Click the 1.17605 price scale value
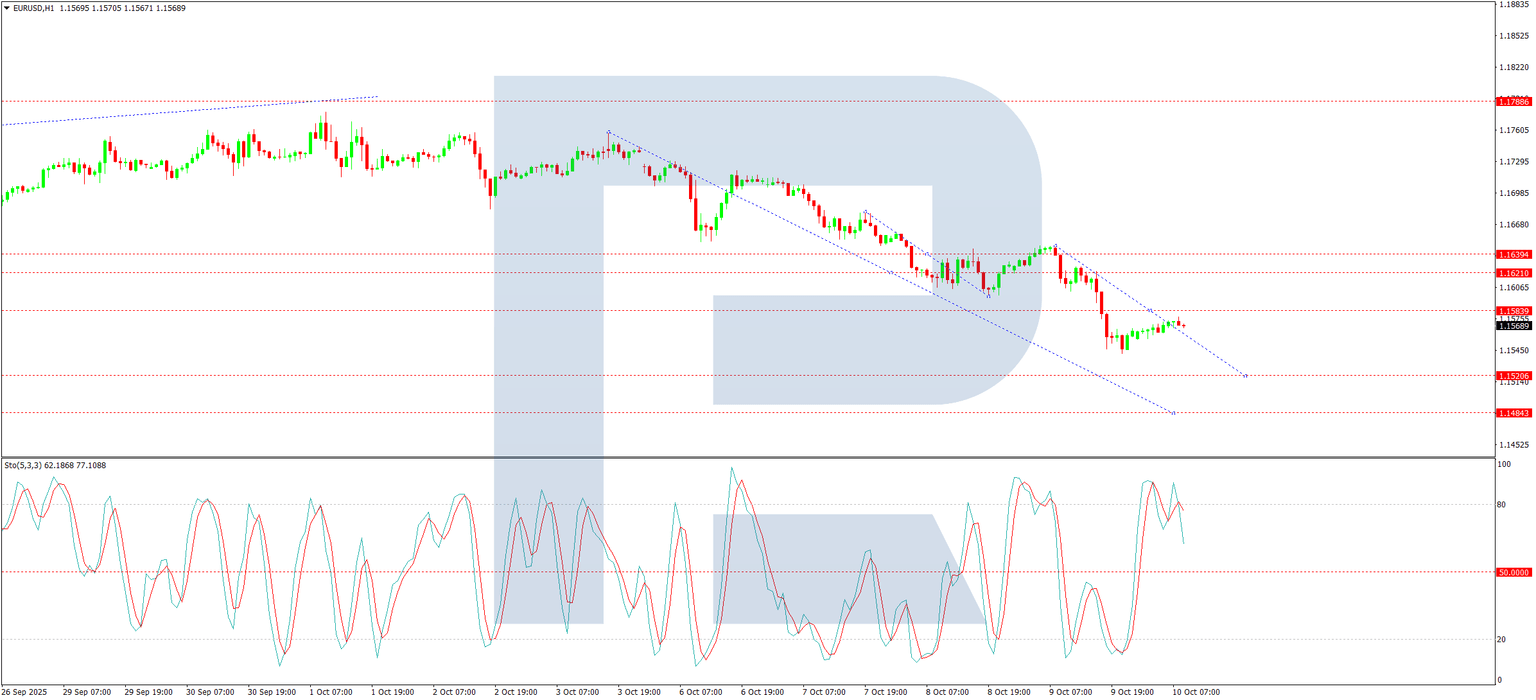This screenshot has width=1536, height=700. (x=1514, y=130)
